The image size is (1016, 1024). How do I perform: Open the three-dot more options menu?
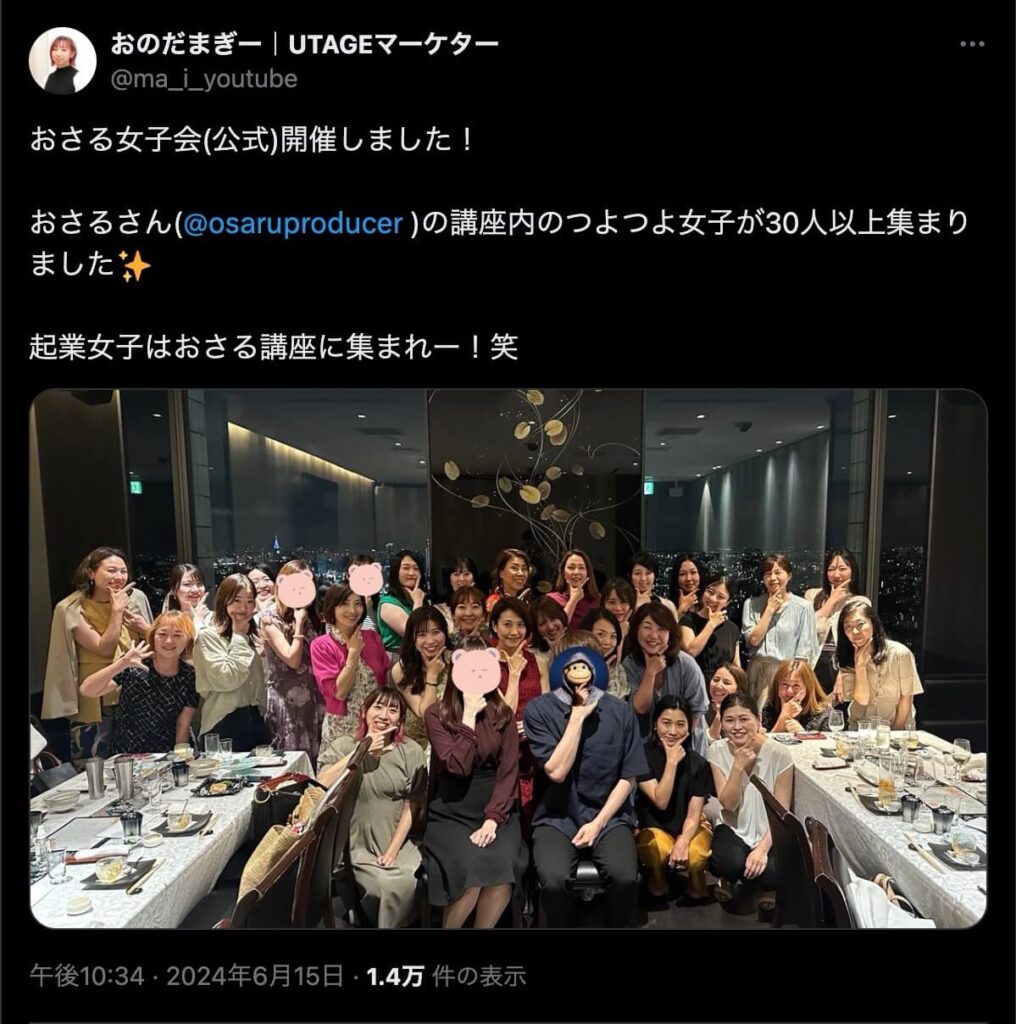(972, 44)
